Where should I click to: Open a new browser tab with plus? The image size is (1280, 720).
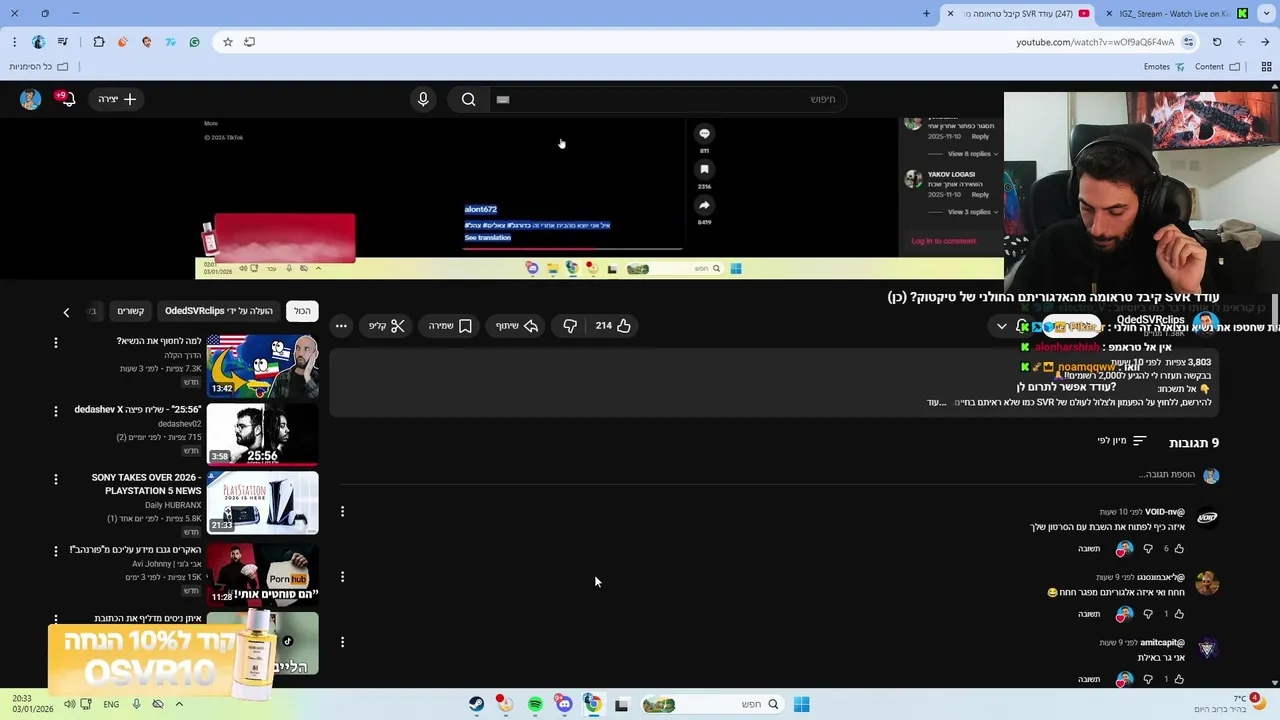pyautogui.click(x=926, y=13)
